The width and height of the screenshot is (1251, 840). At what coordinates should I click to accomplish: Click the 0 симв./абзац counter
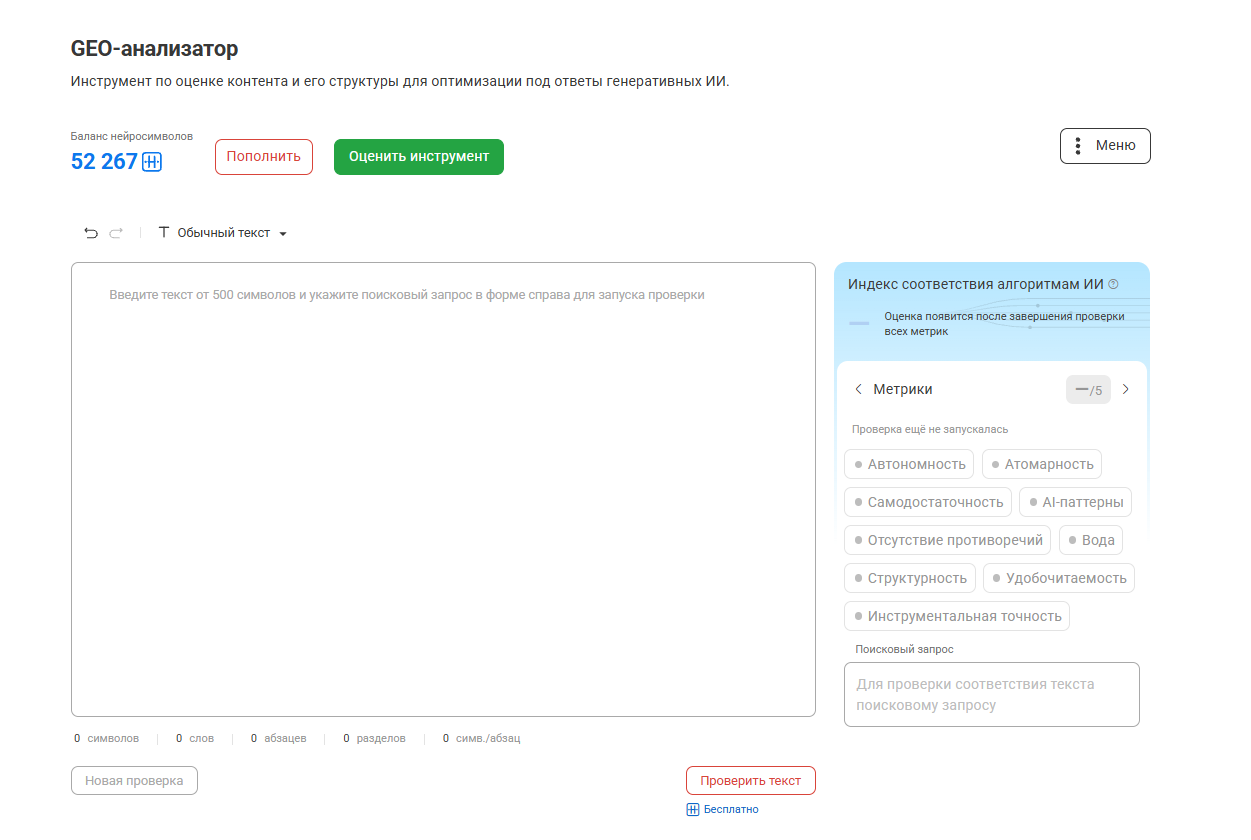point(482,739)
